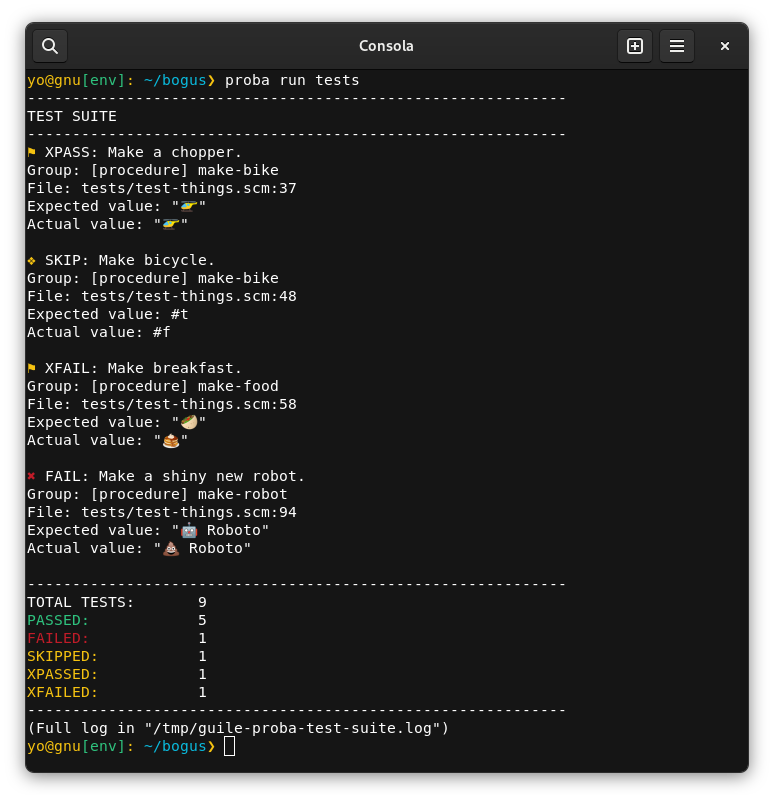Click the terminal cursor at the prompt
This screenshot has width=774, height=795.
(230, 746)
